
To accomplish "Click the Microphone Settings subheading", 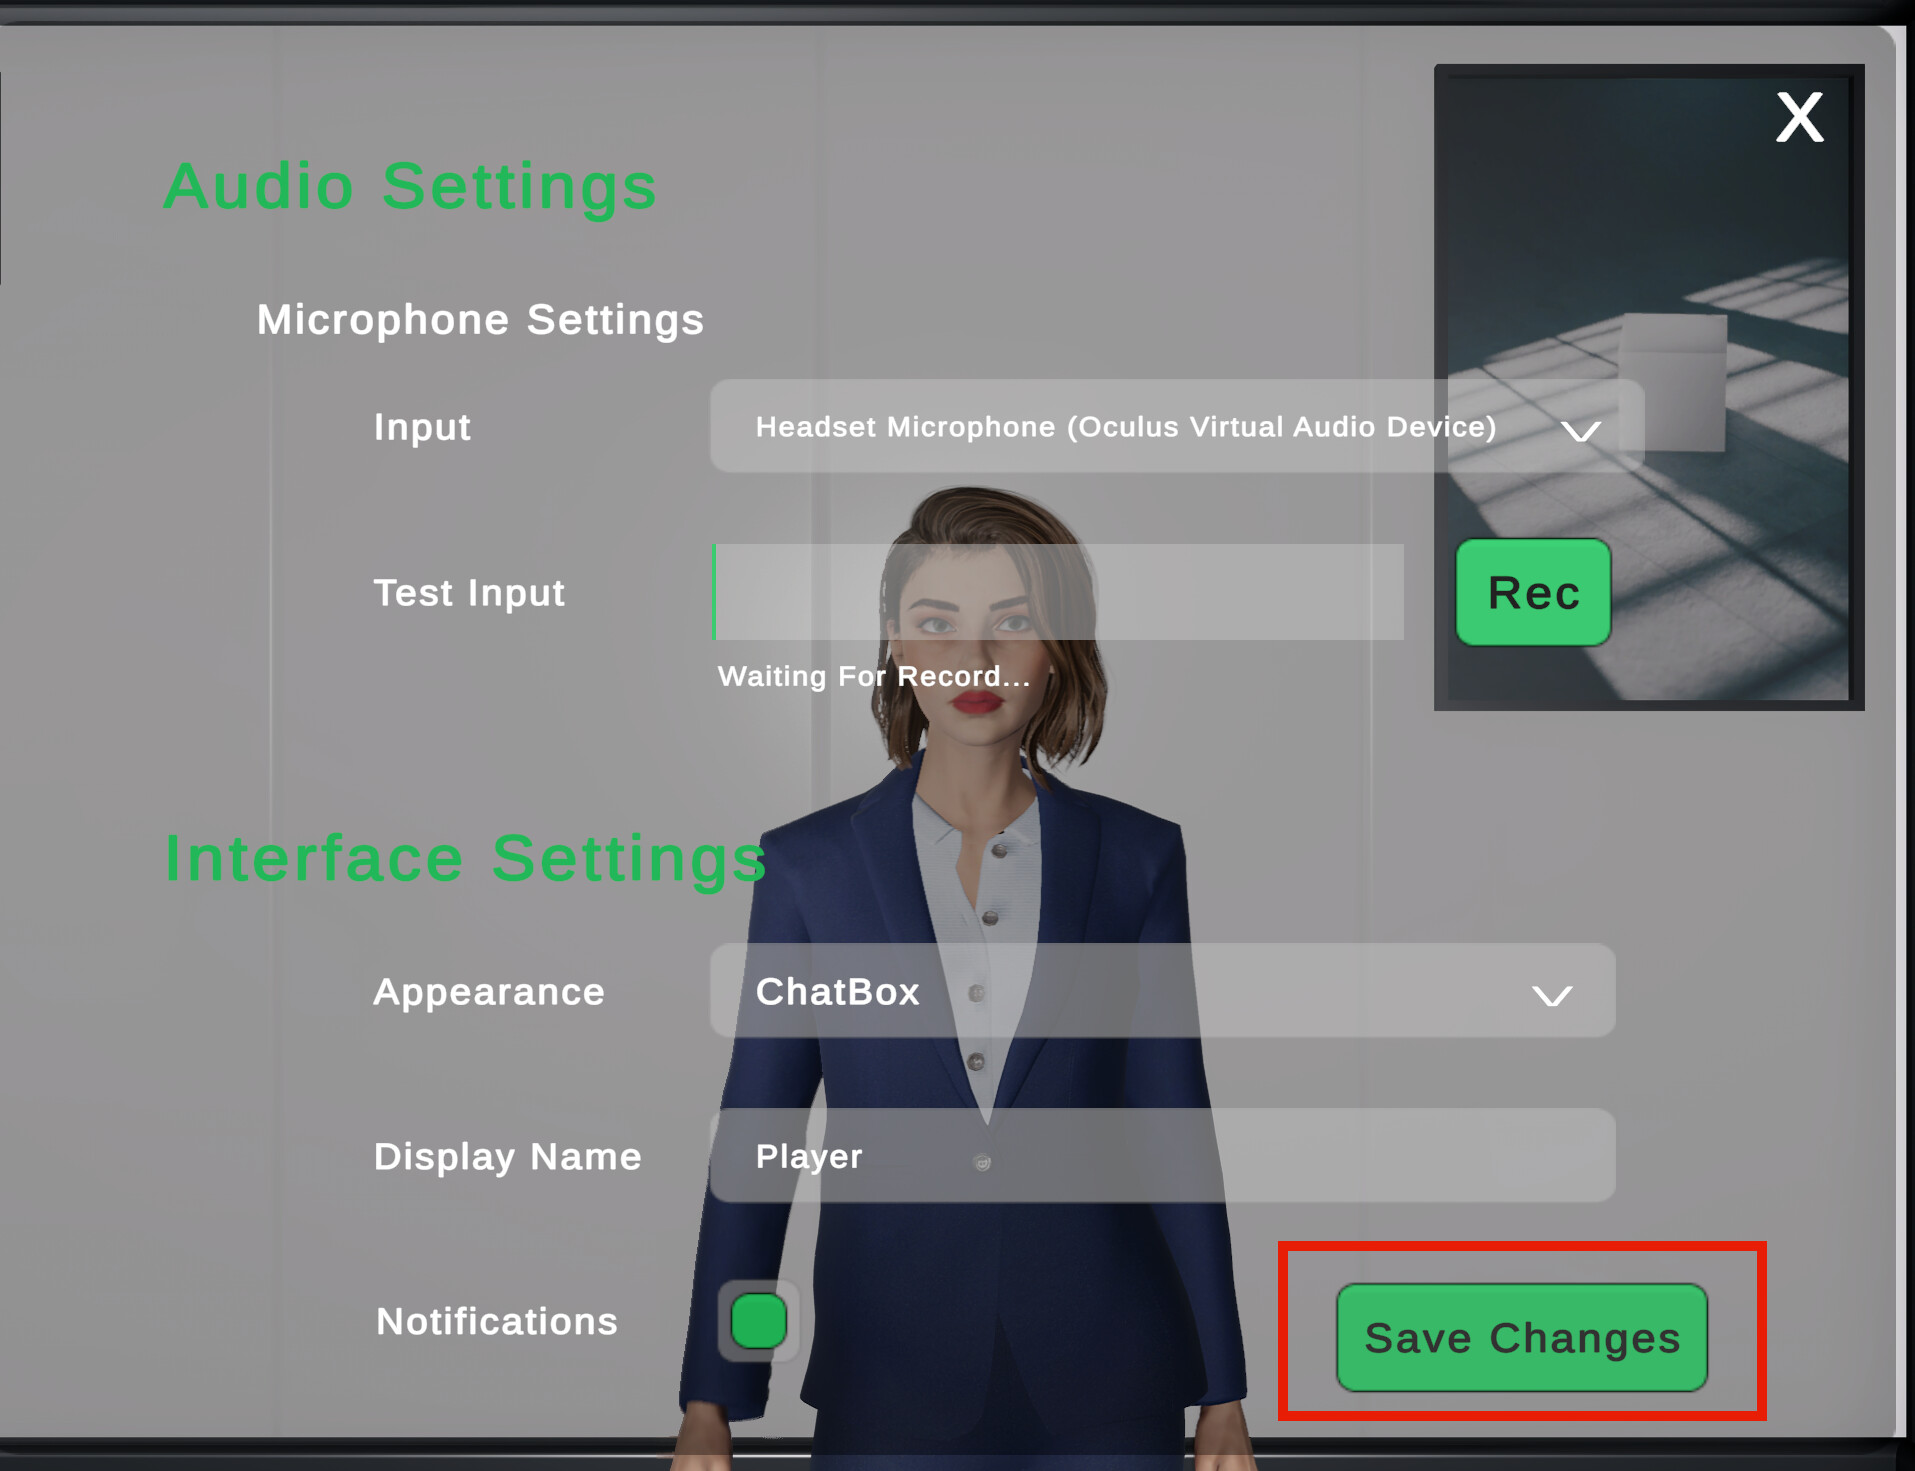I will click(x=481, y=320).
